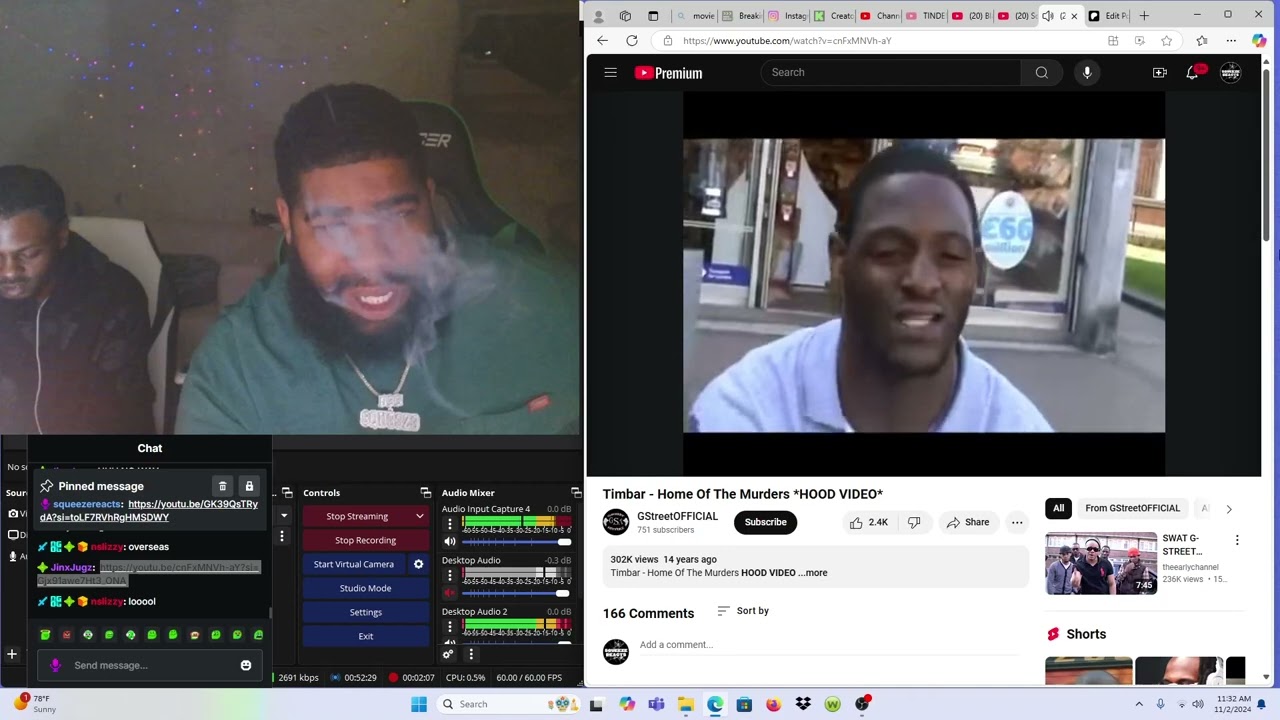Open a new Edge browser tab
The width and height of the screenshot is (1280, 720).
[1144, 16]
